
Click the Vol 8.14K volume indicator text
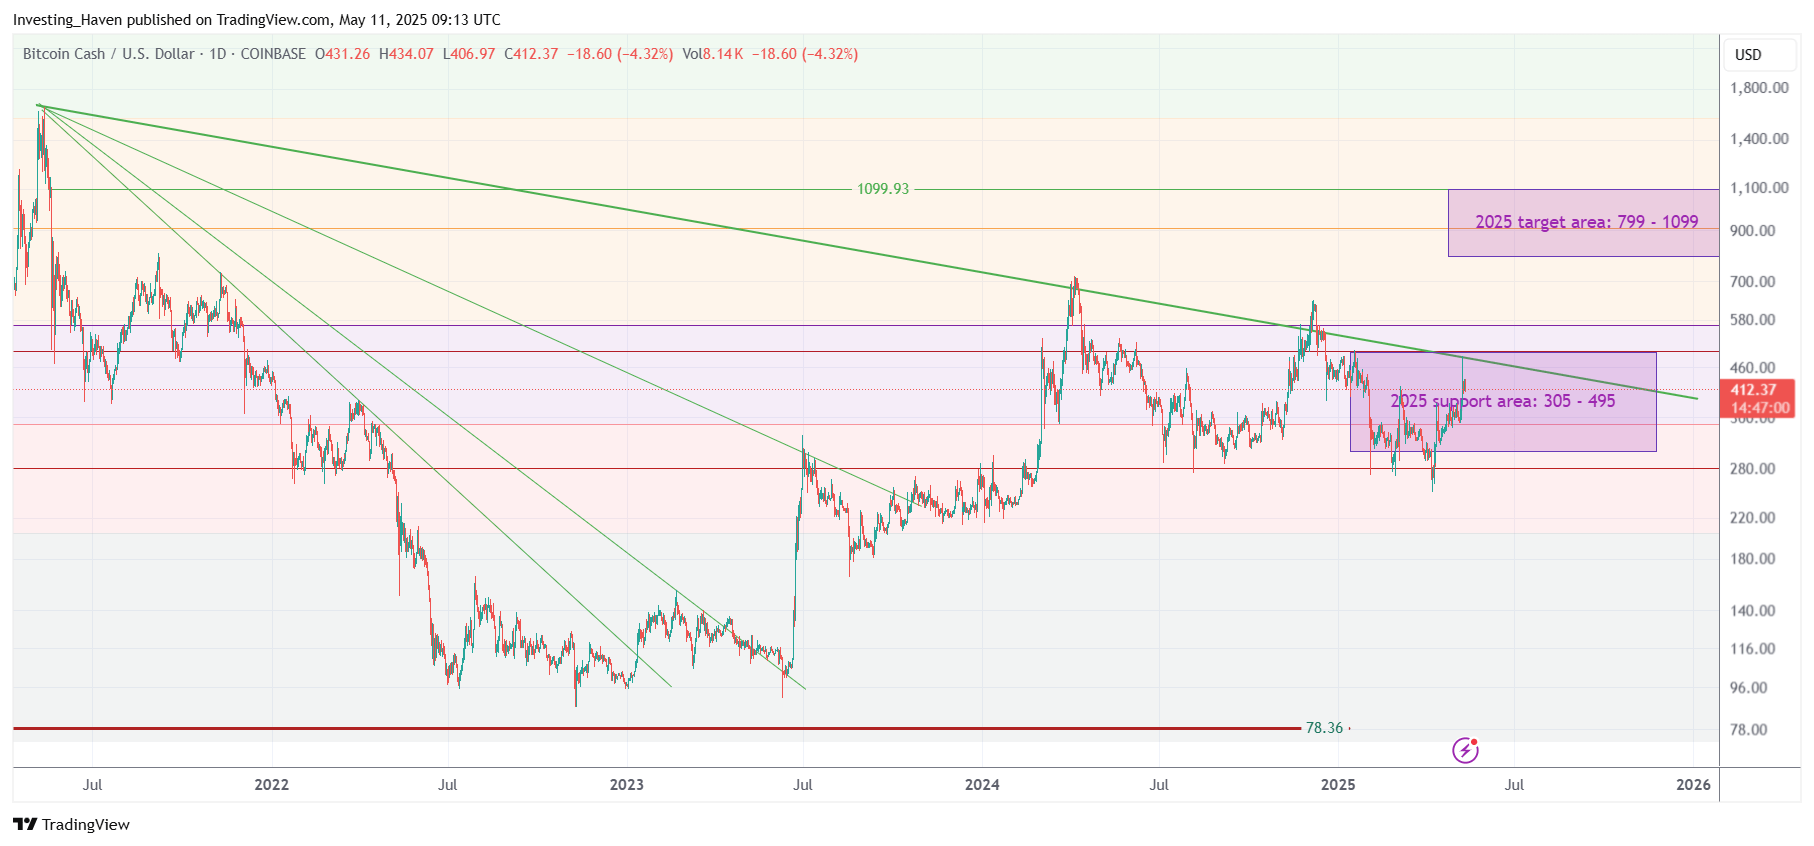pyautogui.click(x=713, y=54)
